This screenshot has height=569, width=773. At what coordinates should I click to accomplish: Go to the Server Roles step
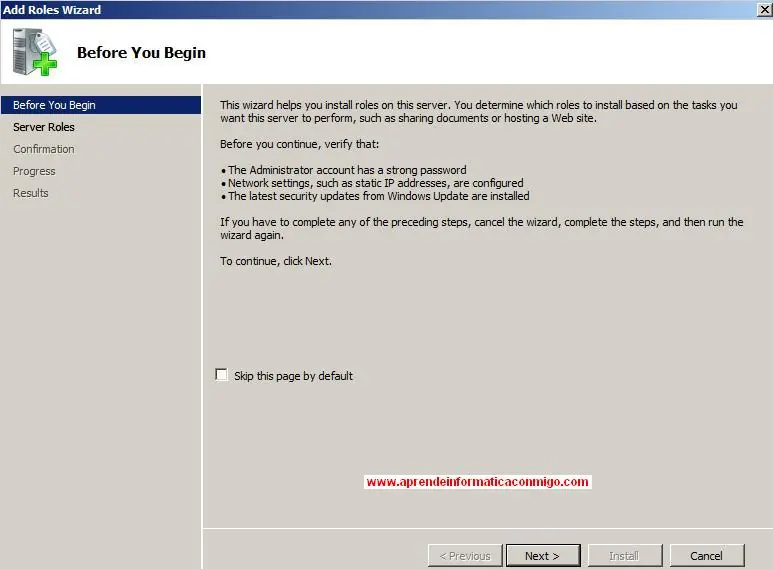[x=44, y=127]
